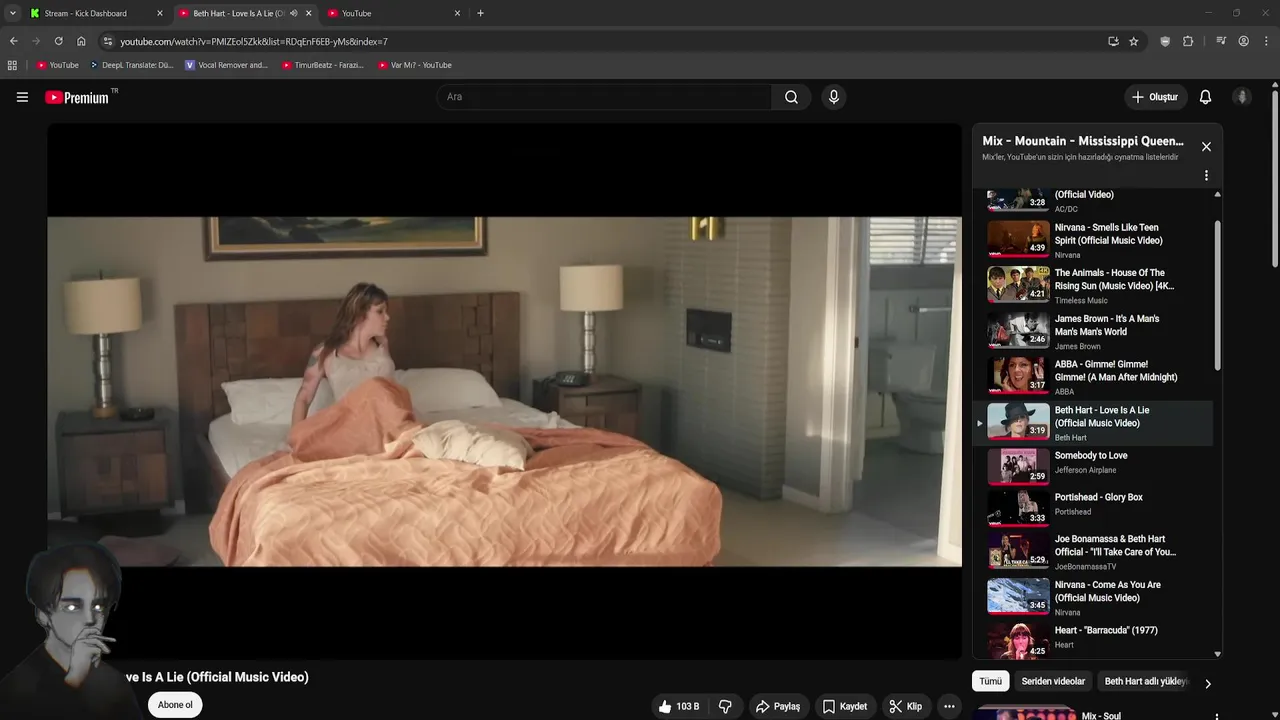Viewport: 1280px width, 720px height.
Task: Open the account avatar menu
Action: tap(1242, 97)
